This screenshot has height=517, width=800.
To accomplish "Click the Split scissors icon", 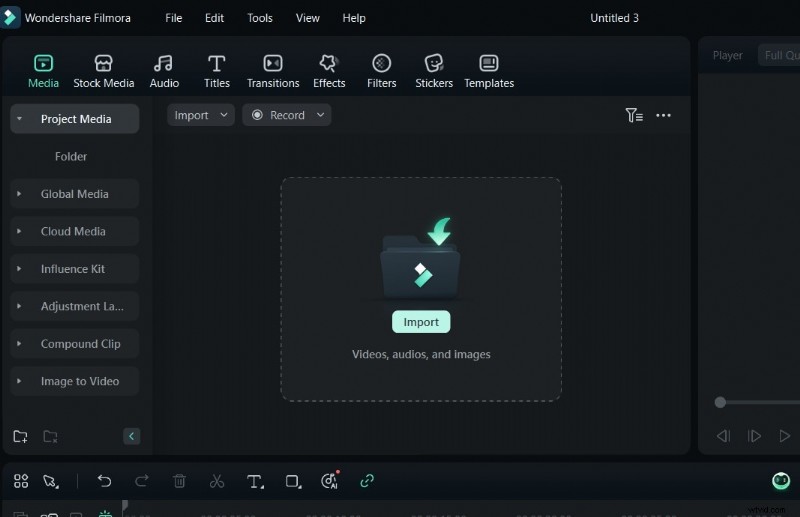I will coord(217,481).
